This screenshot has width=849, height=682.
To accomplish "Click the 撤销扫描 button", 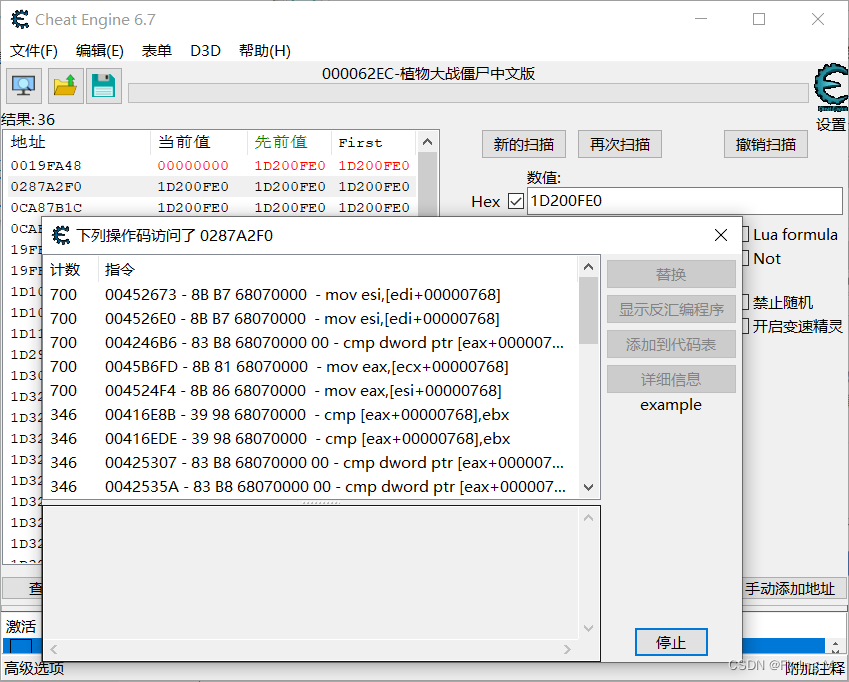I will pyautogui.click(x=766, y=145).
